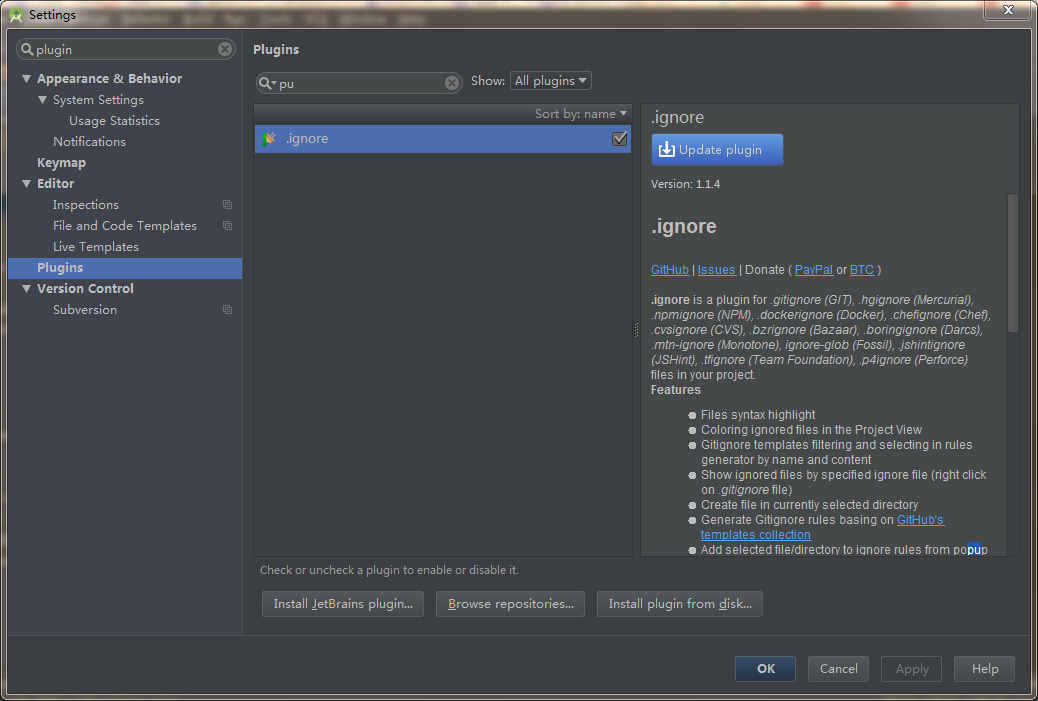Image resolution: width=1038 pixels, height=701 pixels.
Task: Close the Settings dialog window
Action: coord(1008,10)
